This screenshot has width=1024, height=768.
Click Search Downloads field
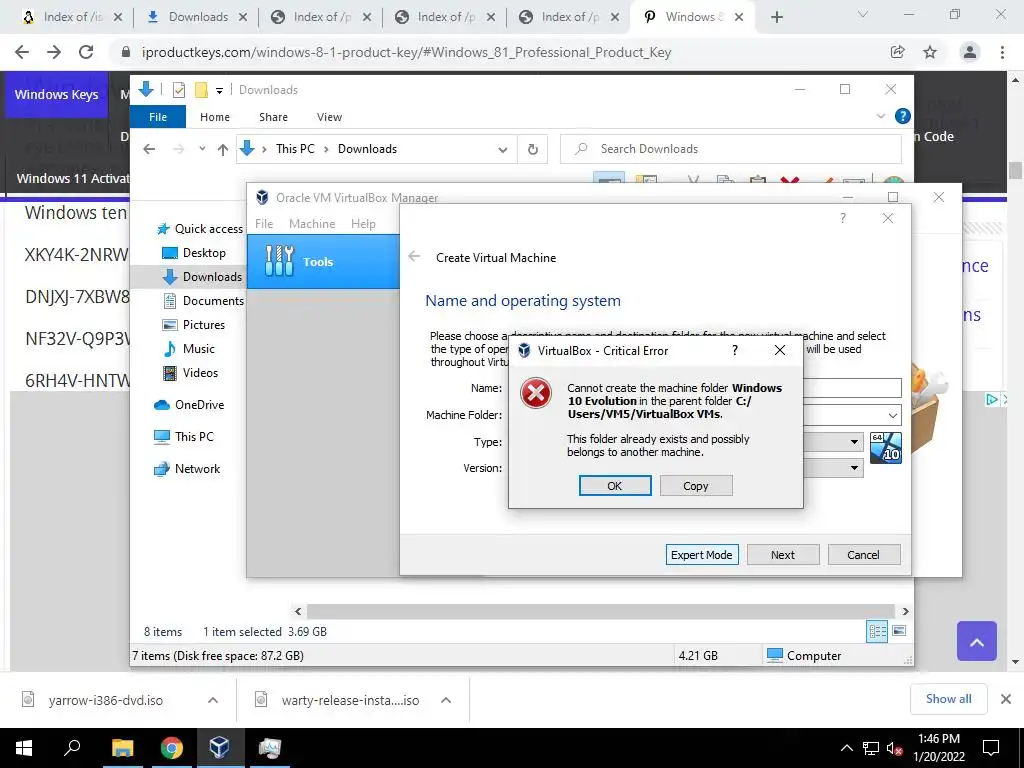(731, 149)
